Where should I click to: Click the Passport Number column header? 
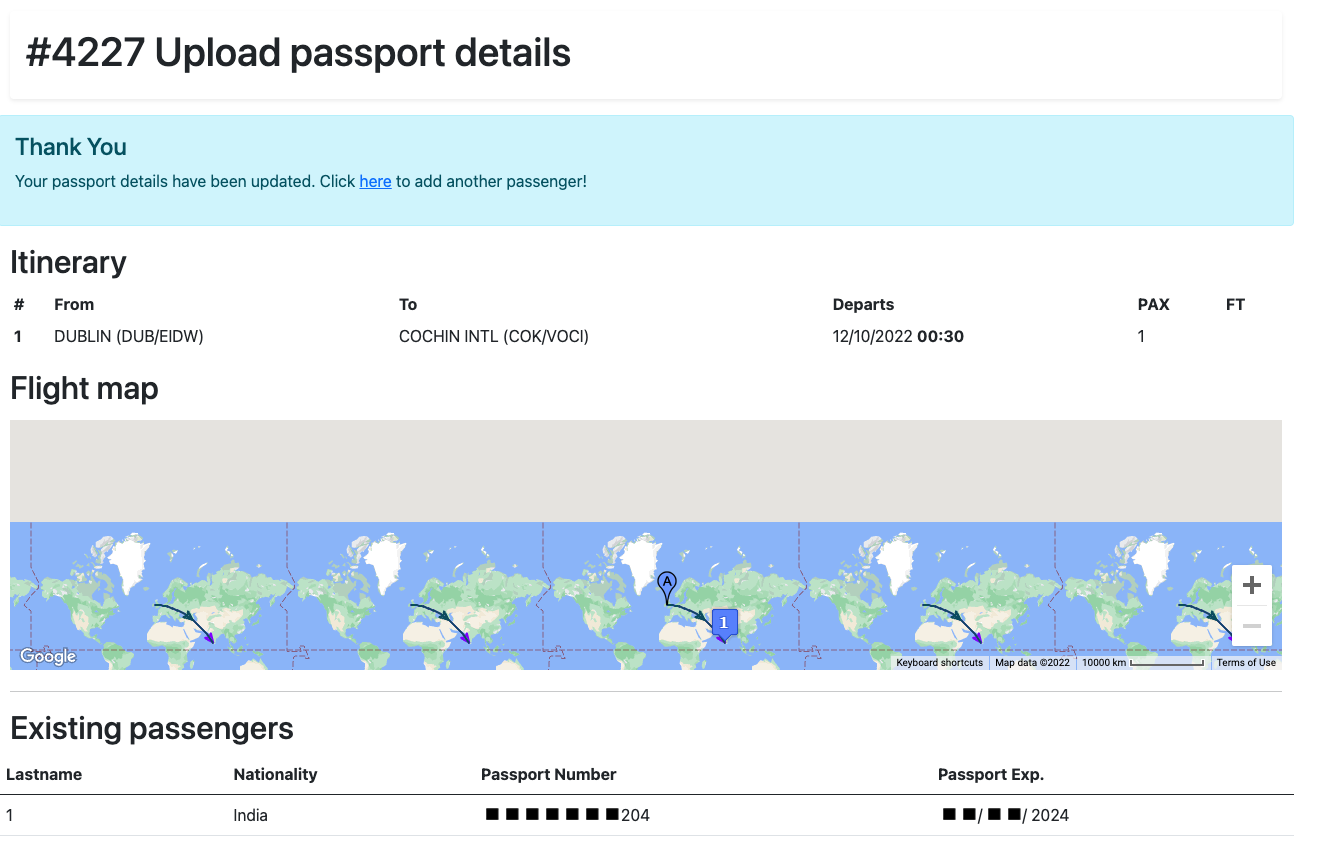coord(548,774)
